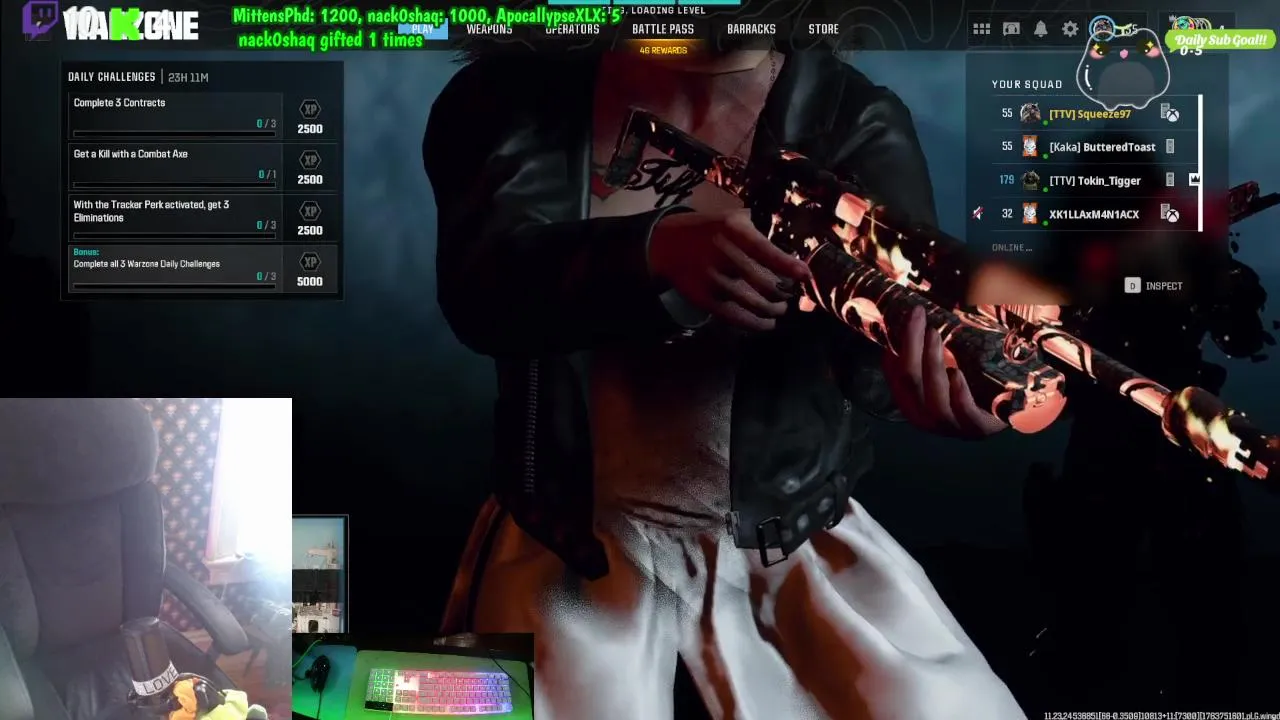This screenshot has height=720, width=1280.
Task: Click the Twitch logo overlay
Action: click(40, 19)
